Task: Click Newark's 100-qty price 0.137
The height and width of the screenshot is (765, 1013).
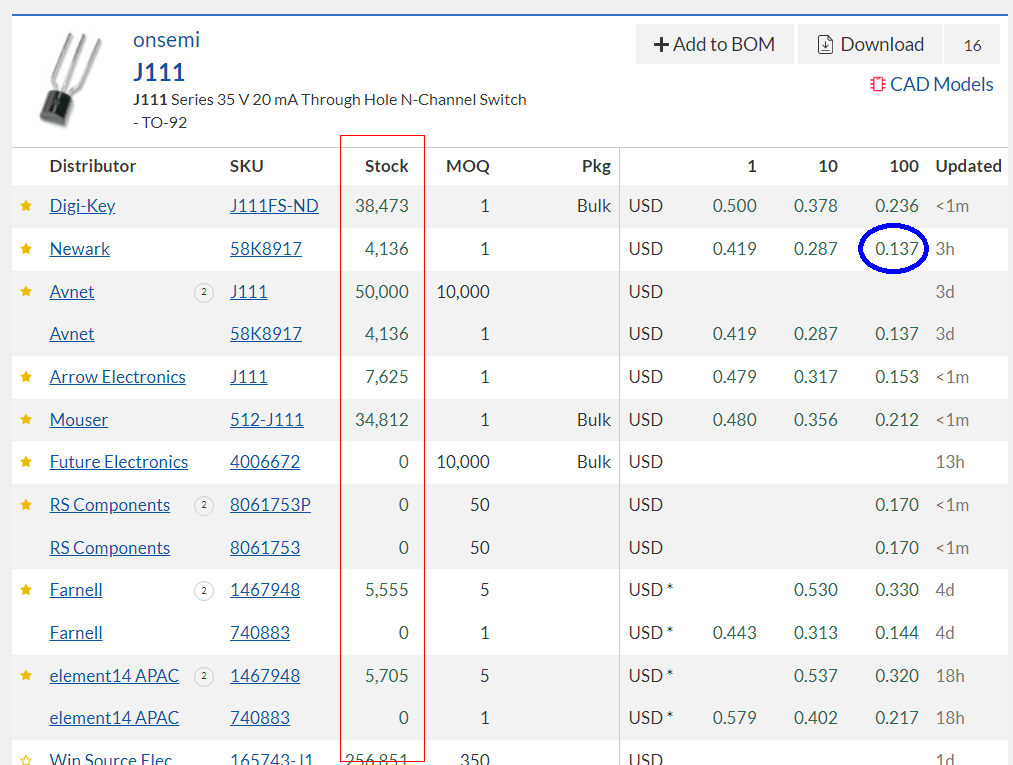Action: pyautogui.click(x=897, y=249)
